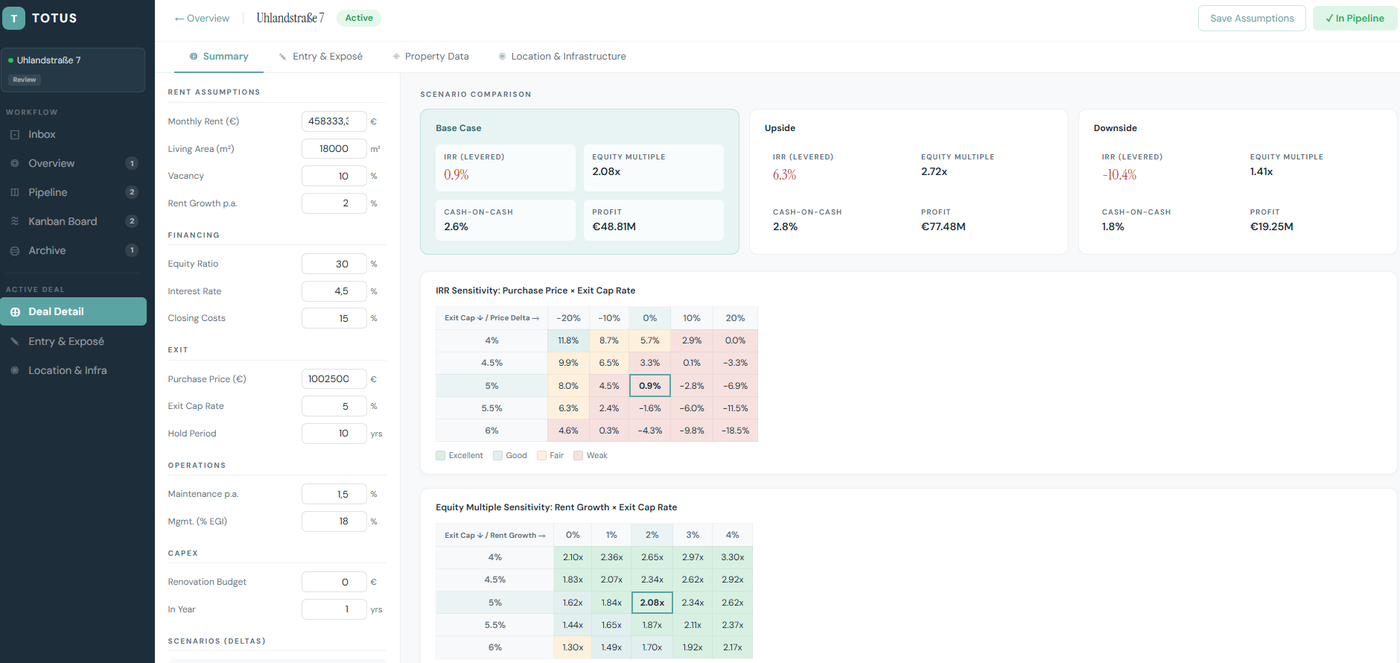
Task: Click the 1.30x equity multiple cell
Action: pyautogui.click(x=573, y=647)
